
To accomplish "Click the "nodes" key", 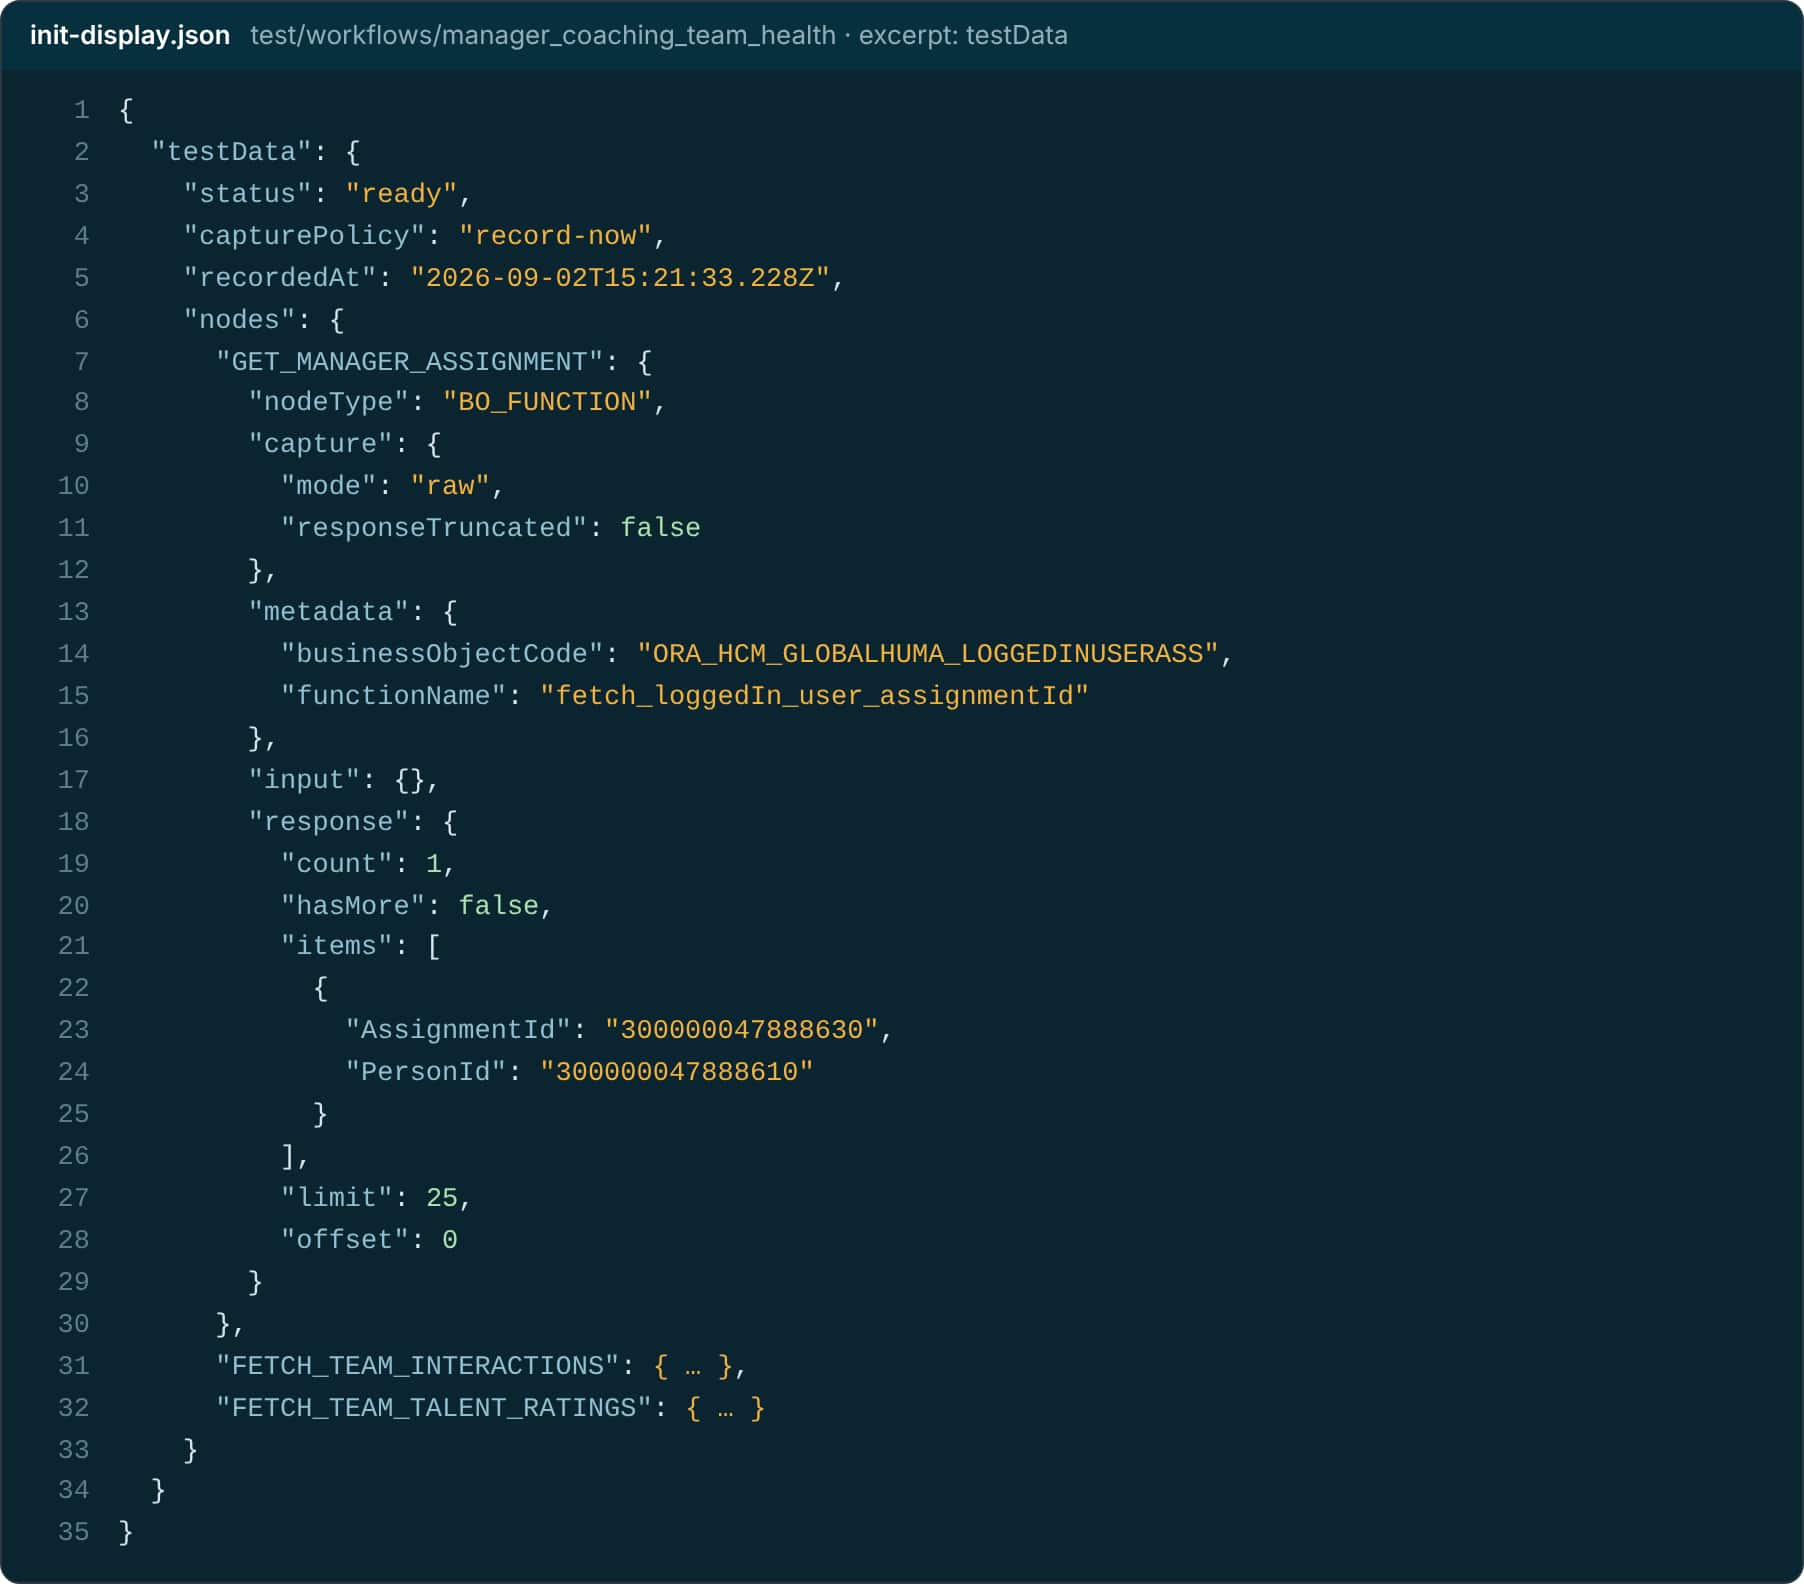I will pyautogui.click(x=240, y=320).
